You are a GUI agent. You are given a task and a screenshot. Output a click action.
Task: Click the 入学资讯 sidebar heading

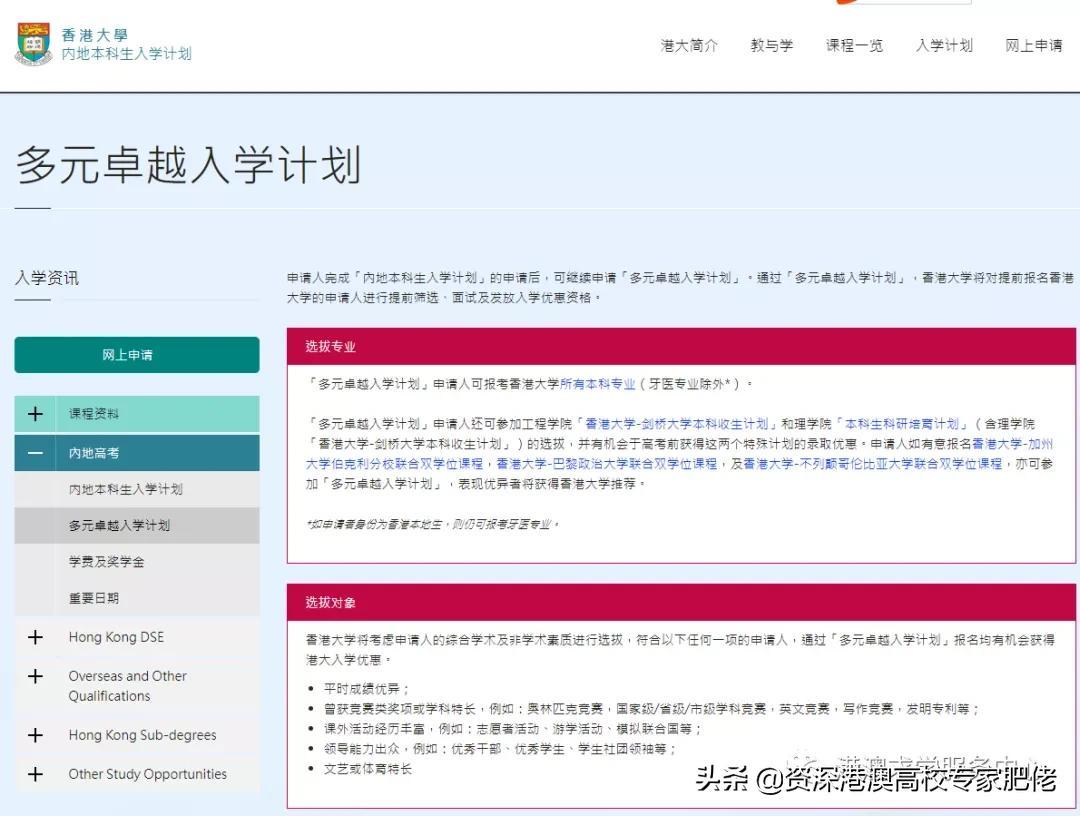47,278
